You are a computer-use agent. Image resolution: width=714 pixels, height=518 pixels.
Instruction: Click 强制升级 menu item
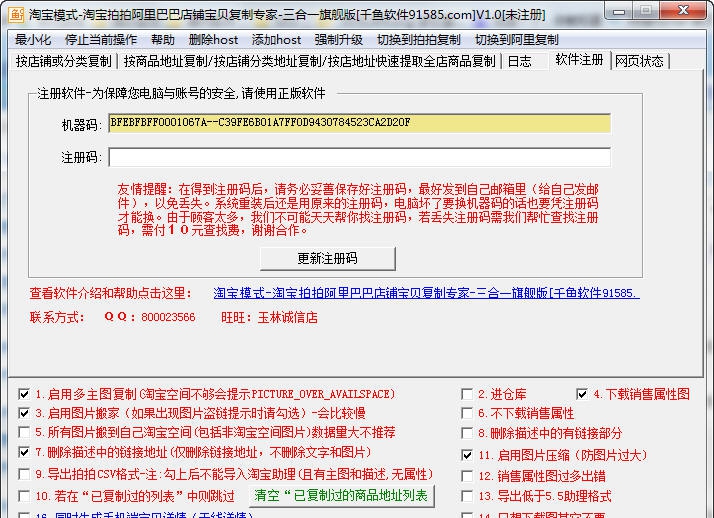point(338,40)
